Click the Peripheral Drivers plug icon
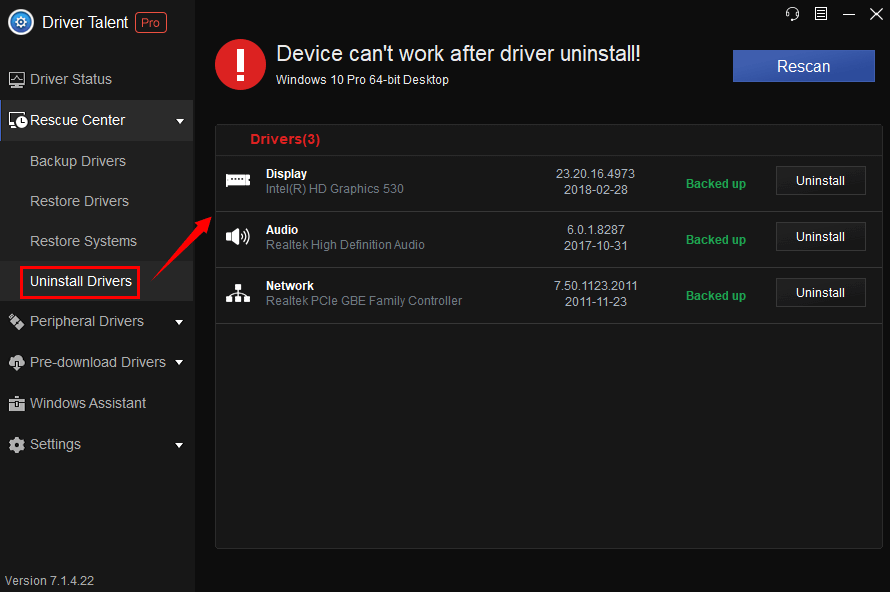 tap(16, 322)
